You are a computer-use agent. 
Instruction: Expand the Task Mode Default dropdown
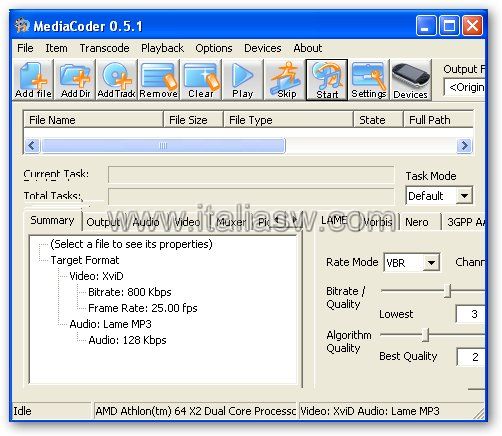coord(464,196)
